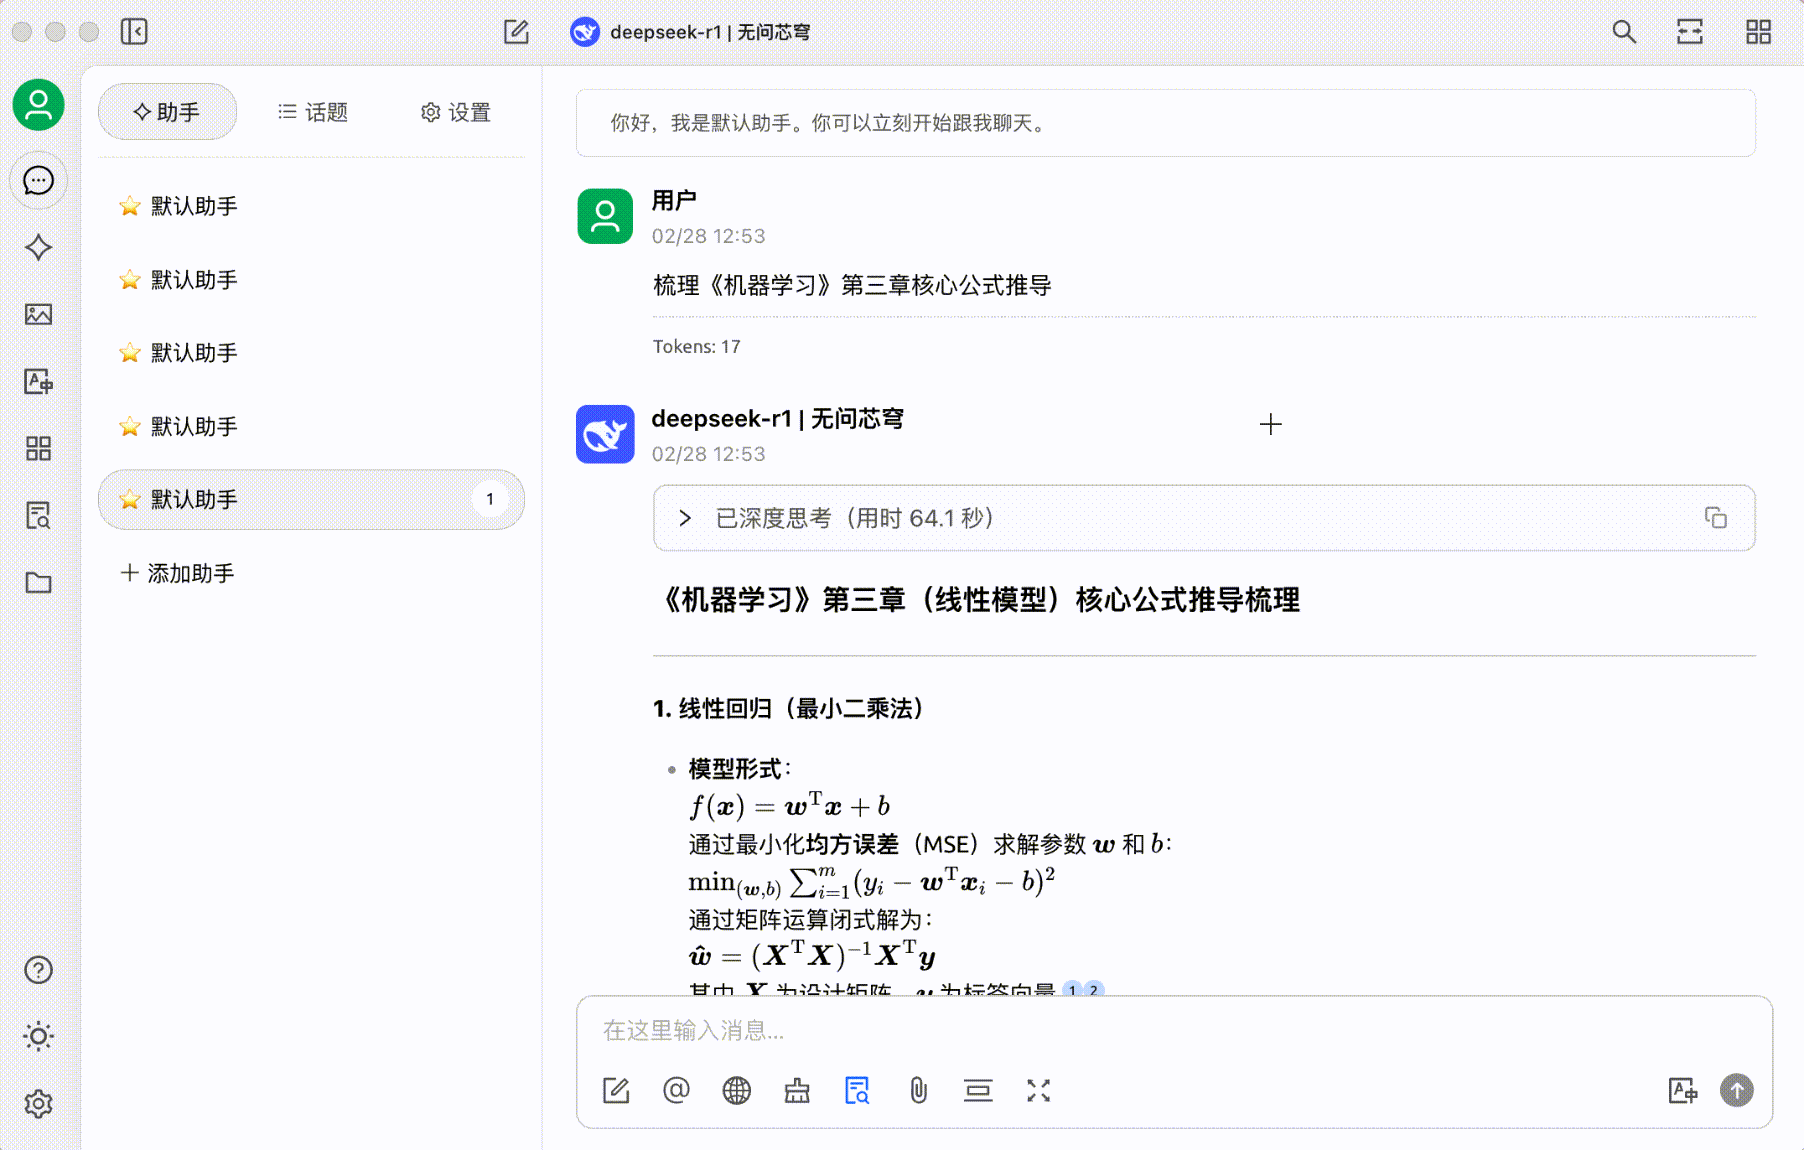The width and height of the screenshot is (1804, 1150).
Task: Expand the deep thinking section
Action: pos(685,518)
